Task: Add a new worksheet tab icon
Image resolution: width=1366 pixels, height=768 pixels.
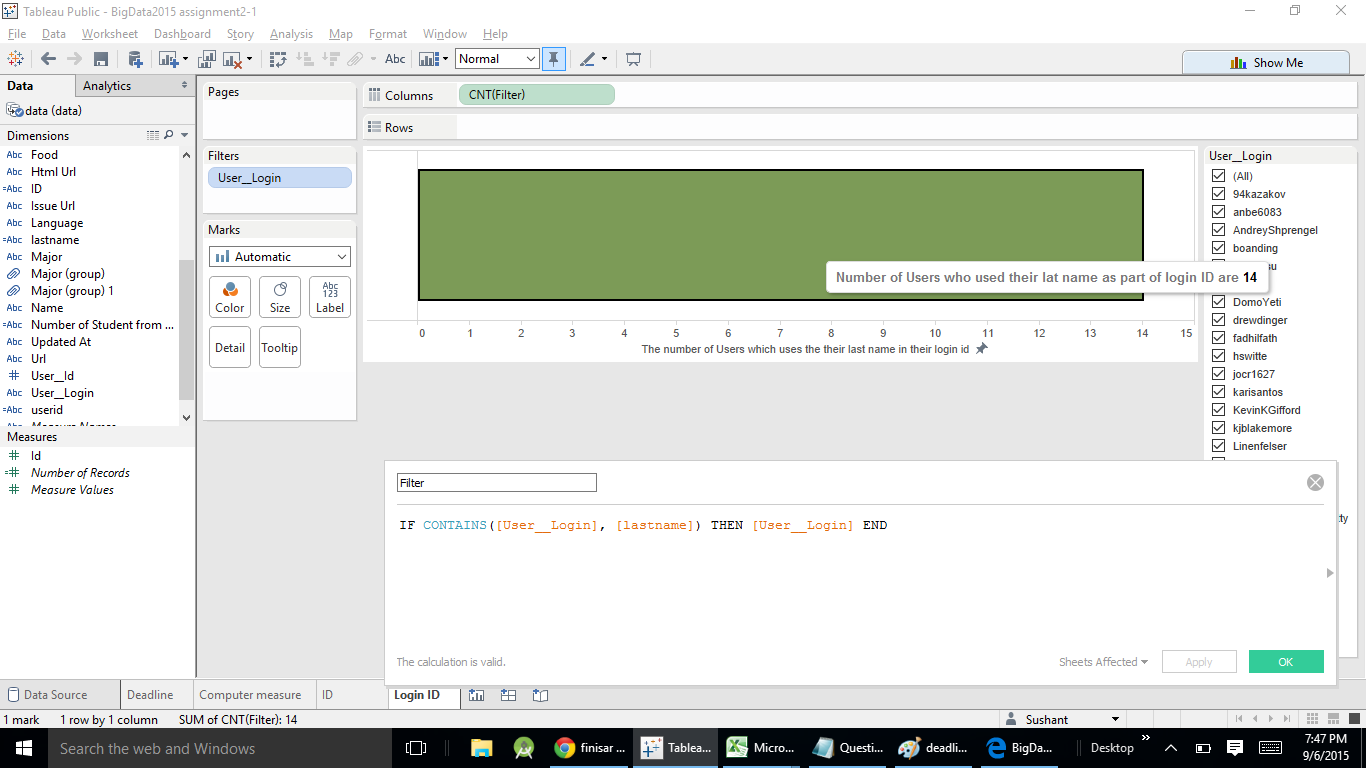Action: click(477, 695)
